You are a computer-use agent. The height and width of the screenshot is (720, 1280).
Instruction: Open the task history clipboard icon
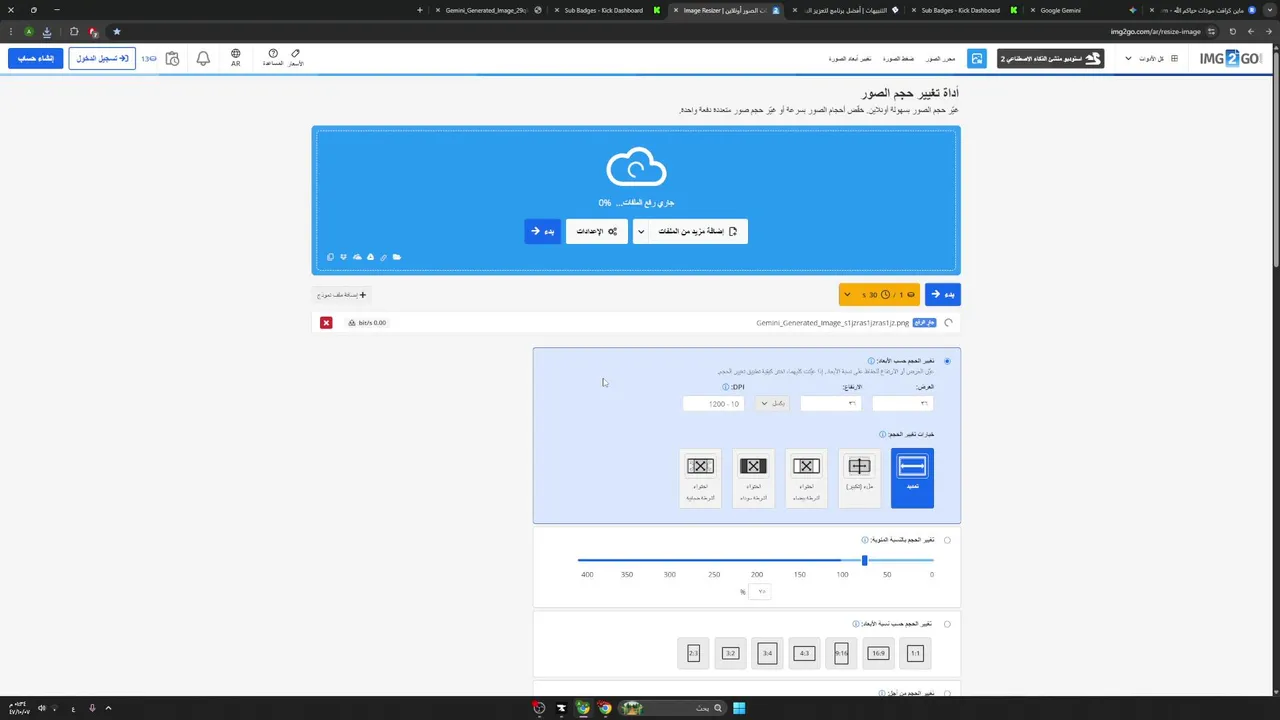pyautogui.click(x=172, y=59)
